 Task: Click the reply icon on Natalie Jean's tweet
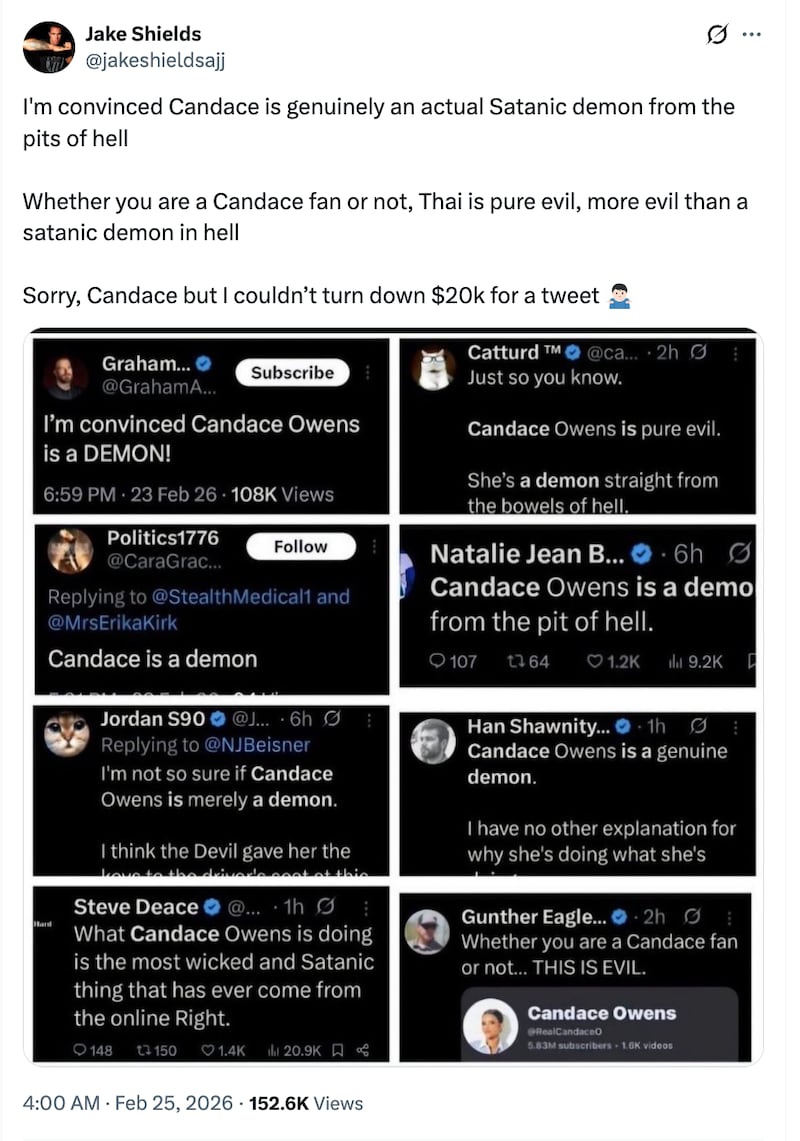point(437,661)
